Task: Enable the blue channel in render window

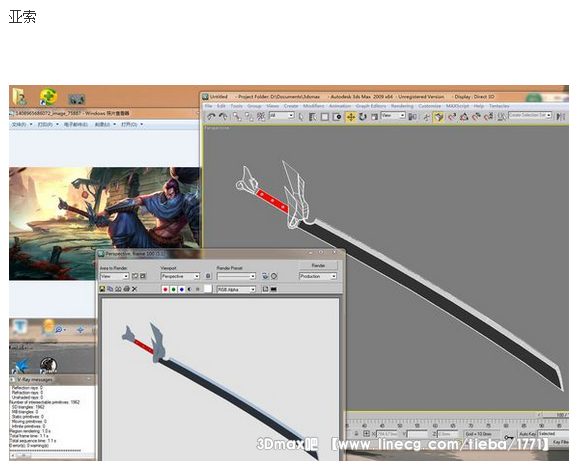Action: tap(181, 289)
